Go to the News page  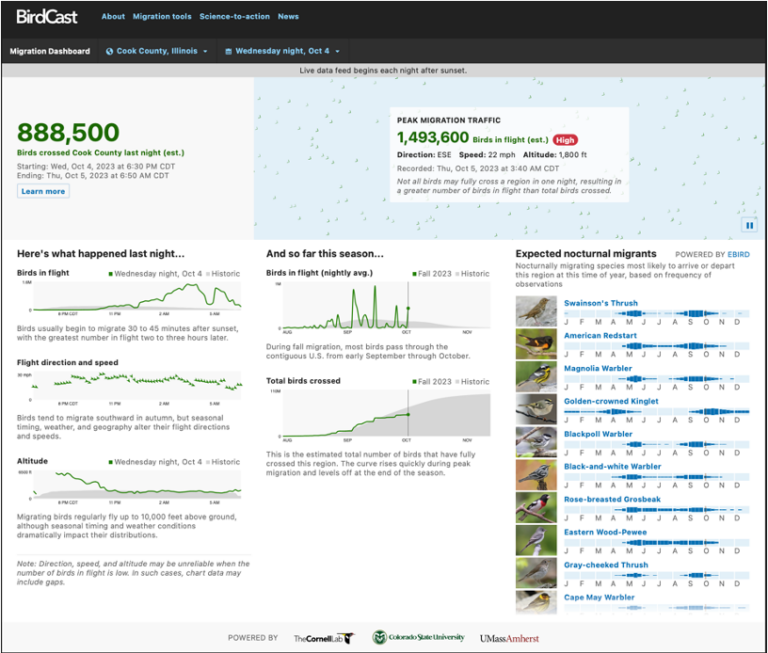pyautogui.click(x=288, y=17)
